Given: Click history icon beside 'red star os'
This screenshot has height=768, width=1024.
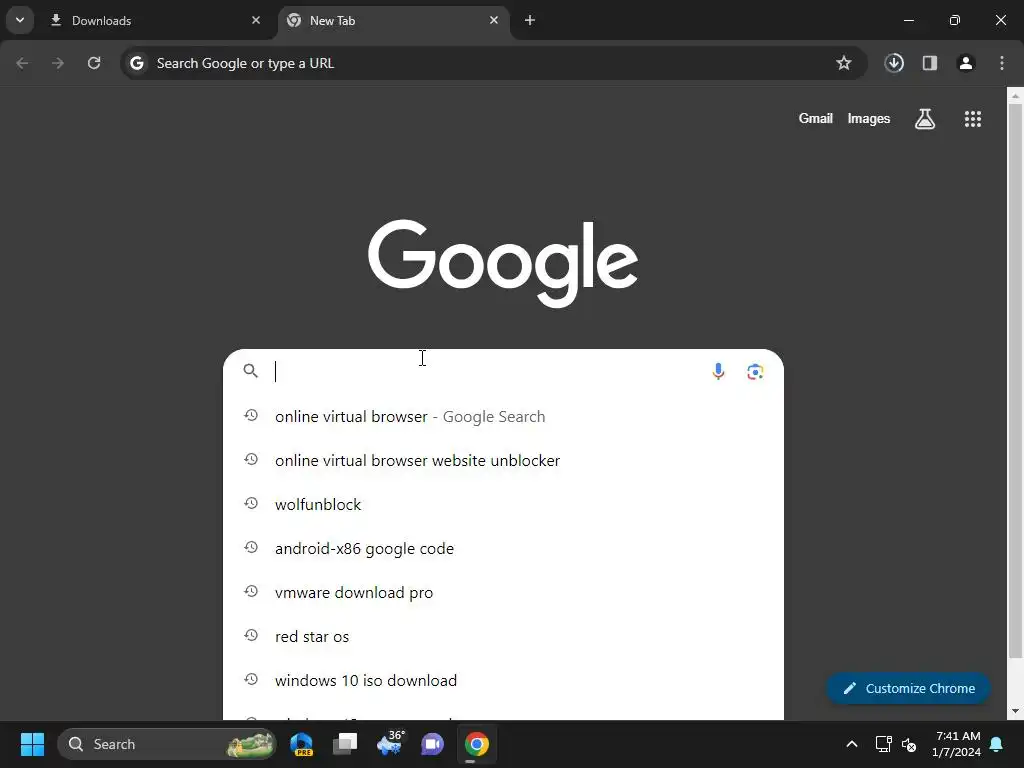Looking at the screenshot, I should (x=251, y=635).
